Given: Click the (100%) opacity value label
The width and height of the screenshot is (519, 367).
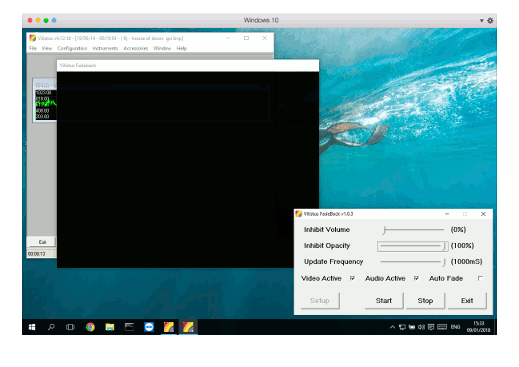Looking at the screenshot, I should tap(462, 246).
